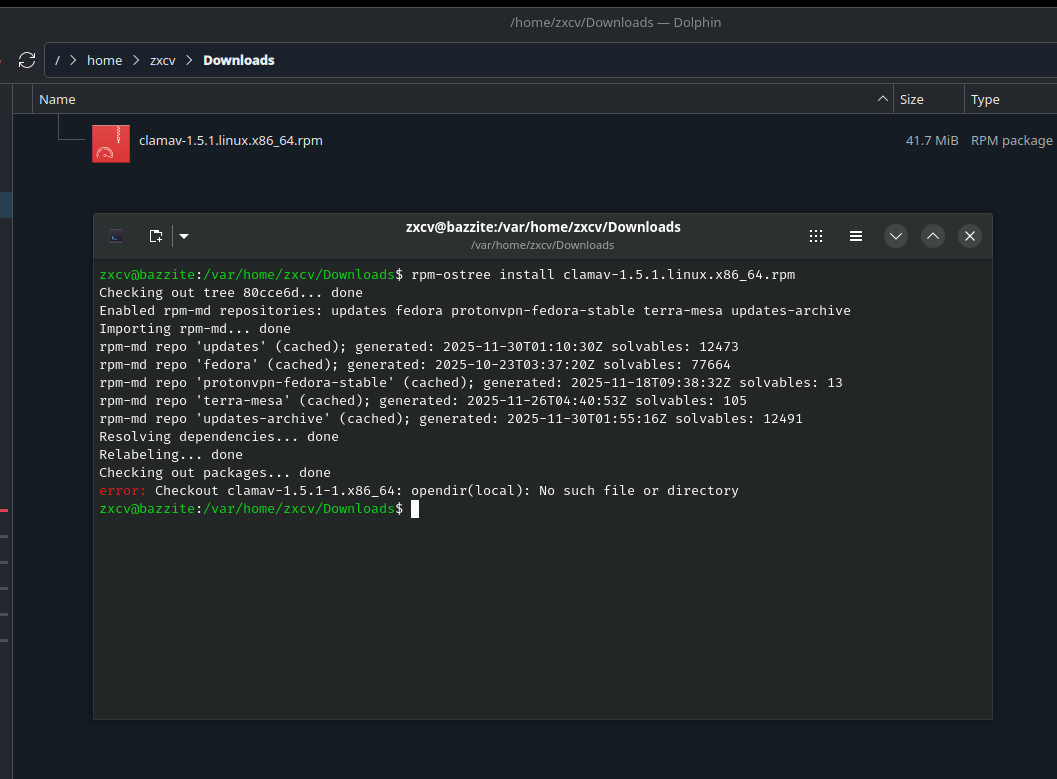
Task: Refresh the Downloads folder view
Action: pos(27,60)
